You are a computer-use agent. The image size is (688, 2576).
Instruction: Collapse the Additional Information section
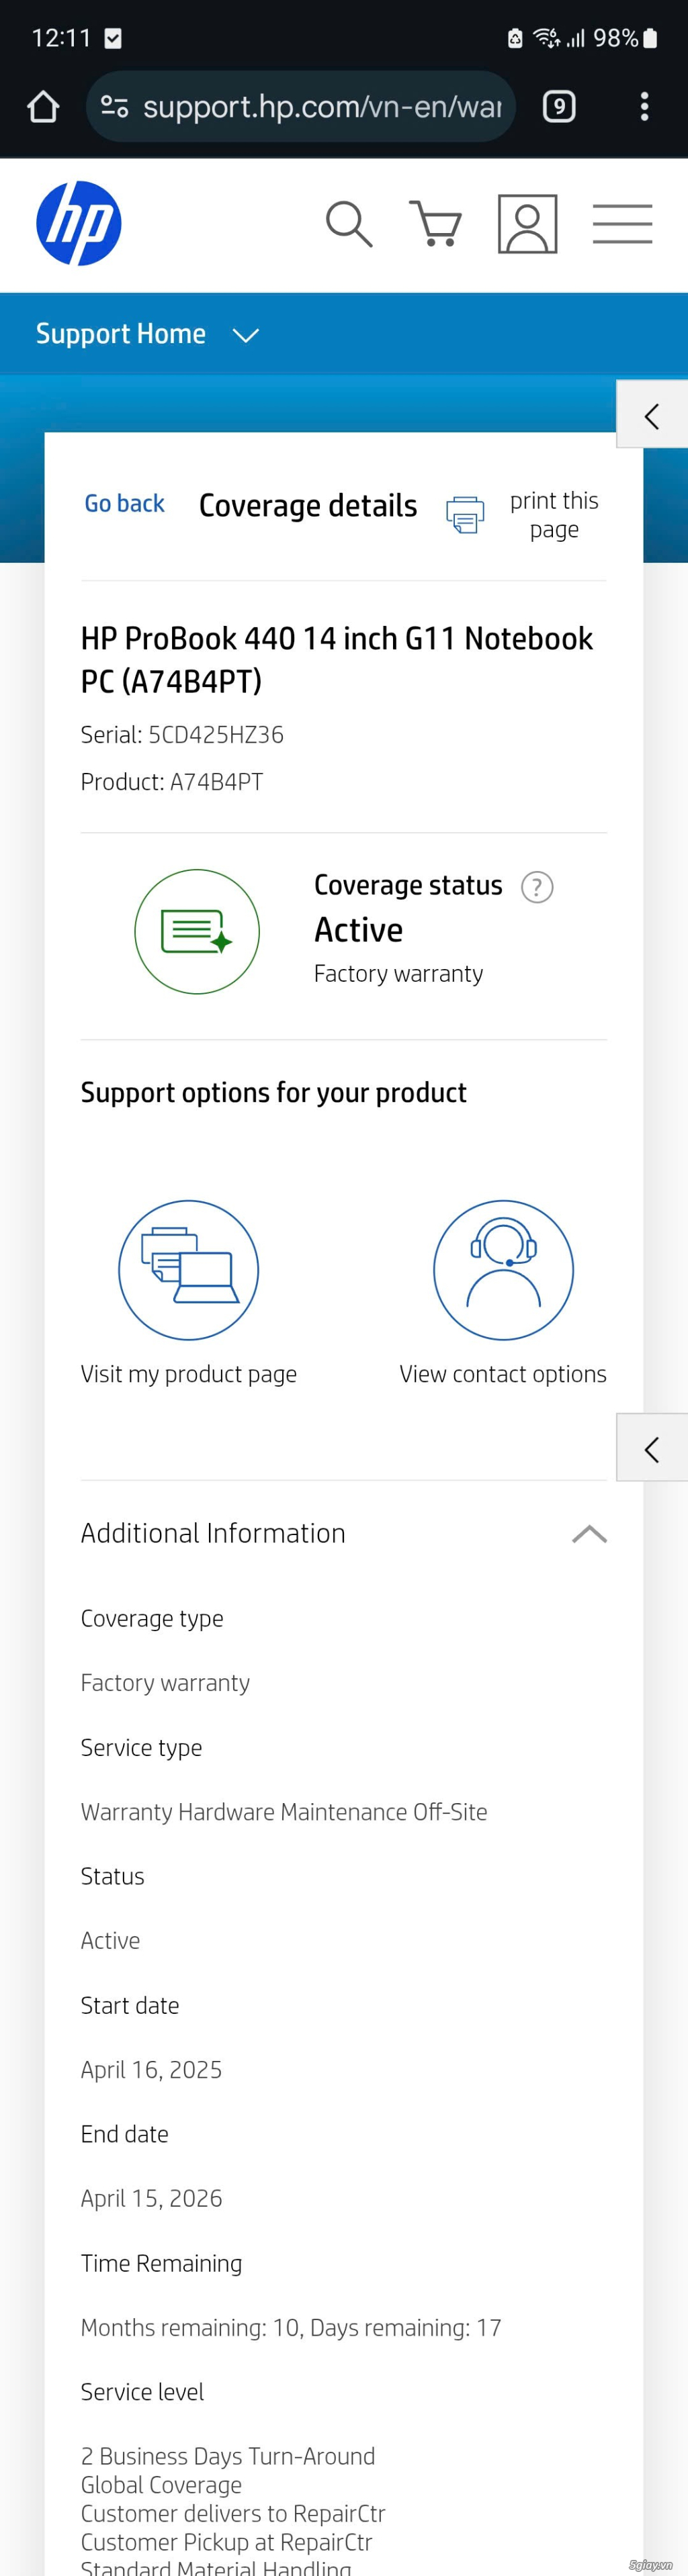[589, 1534]
